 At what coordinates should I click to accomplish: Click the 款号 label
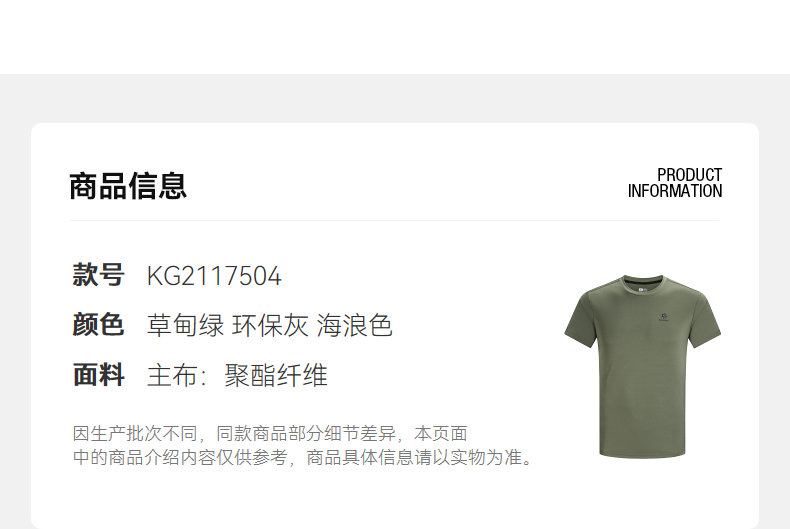pyautogui.click(x=98, y=275)
